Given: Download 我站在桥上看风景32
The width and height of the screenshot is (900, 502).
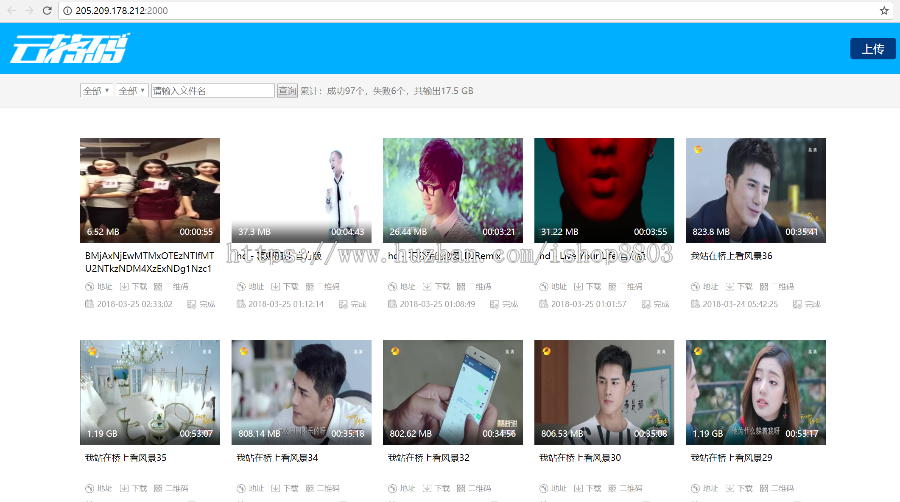Looking at the screenshot, I should pyautogui.click(x=436, y=488).
